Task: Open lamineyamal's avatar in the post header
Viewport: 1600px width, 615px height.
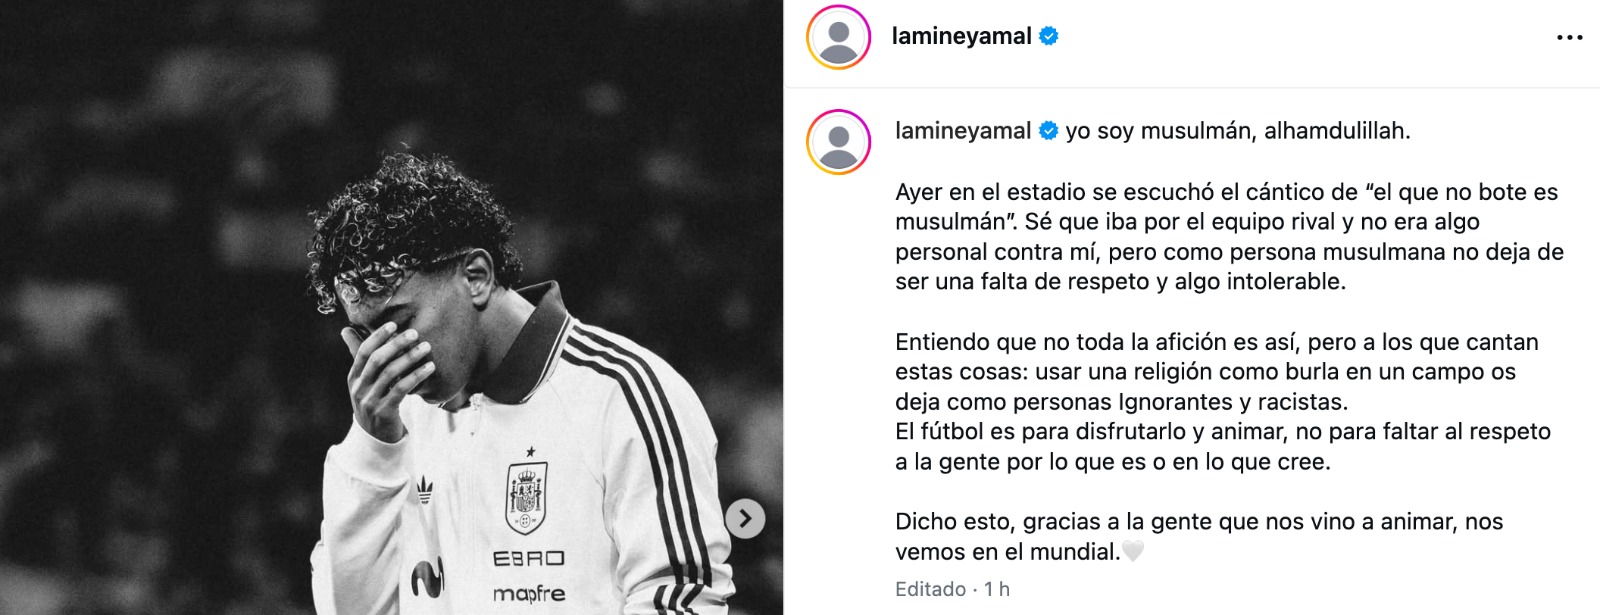Action: (838, 37)
